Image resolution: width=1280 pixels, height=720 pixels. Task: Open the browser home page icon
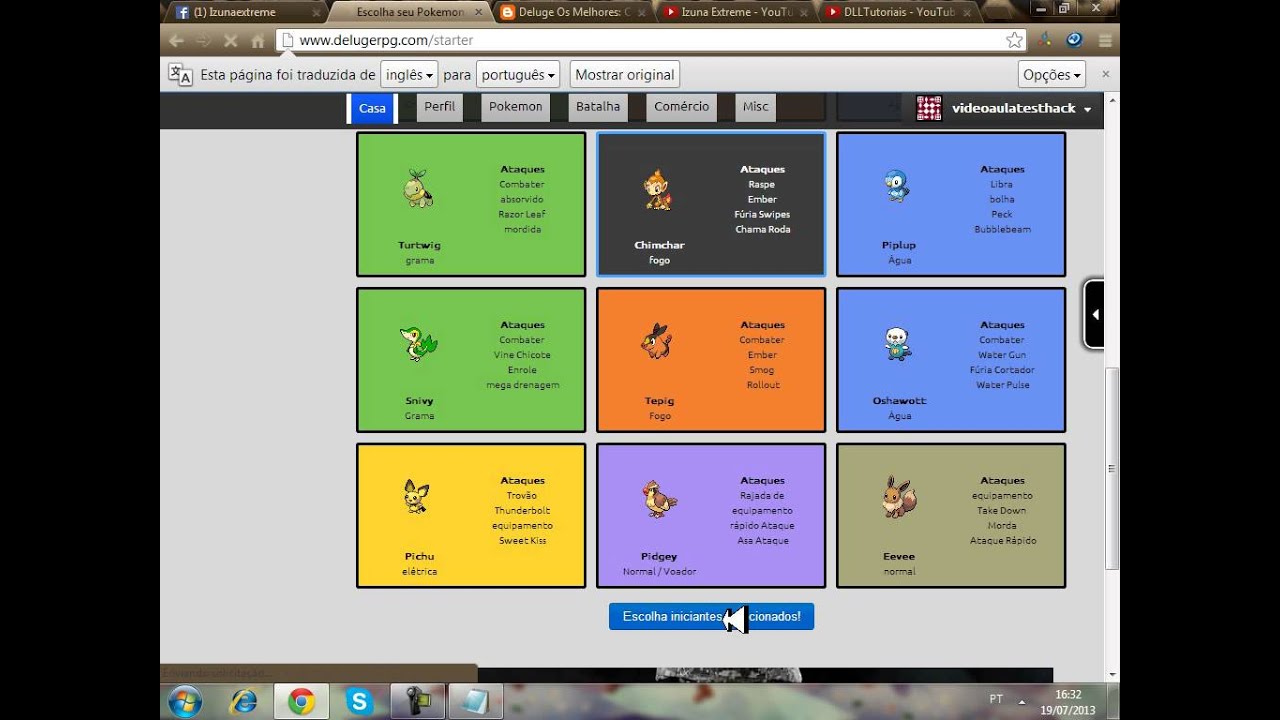[258, 41]
